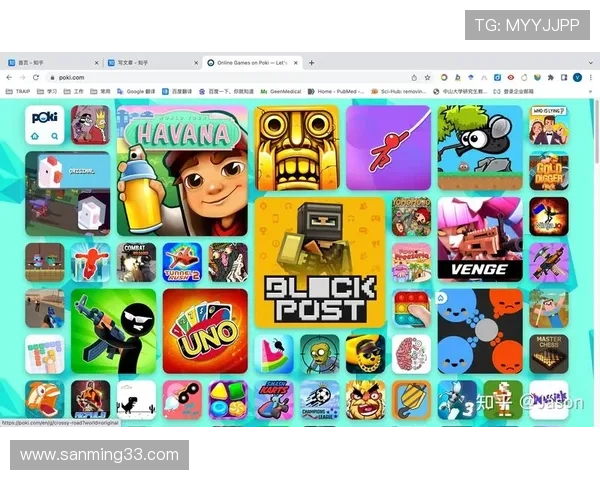Viewport: 600px width, 480px height.
Task: Reload the poki.com page
Action: coord(36,77)
